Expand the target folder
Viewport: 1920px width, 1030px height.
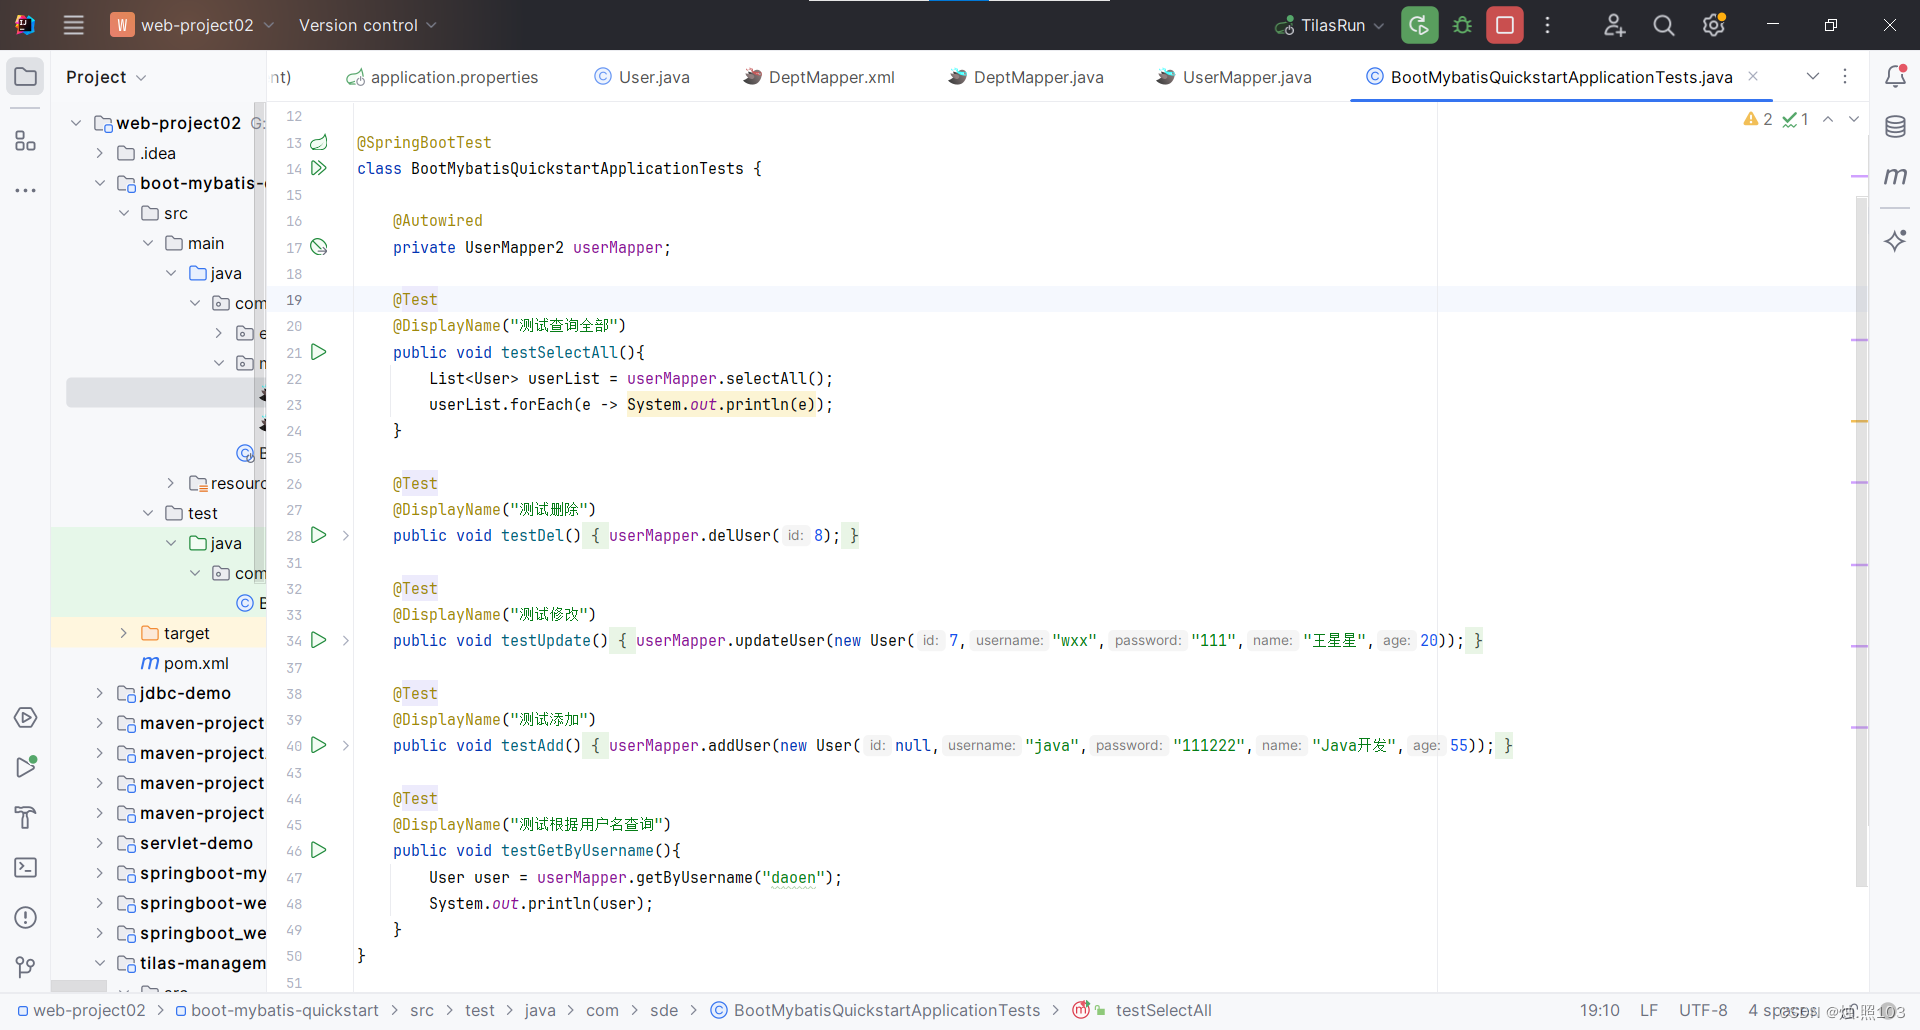(124, 633)
